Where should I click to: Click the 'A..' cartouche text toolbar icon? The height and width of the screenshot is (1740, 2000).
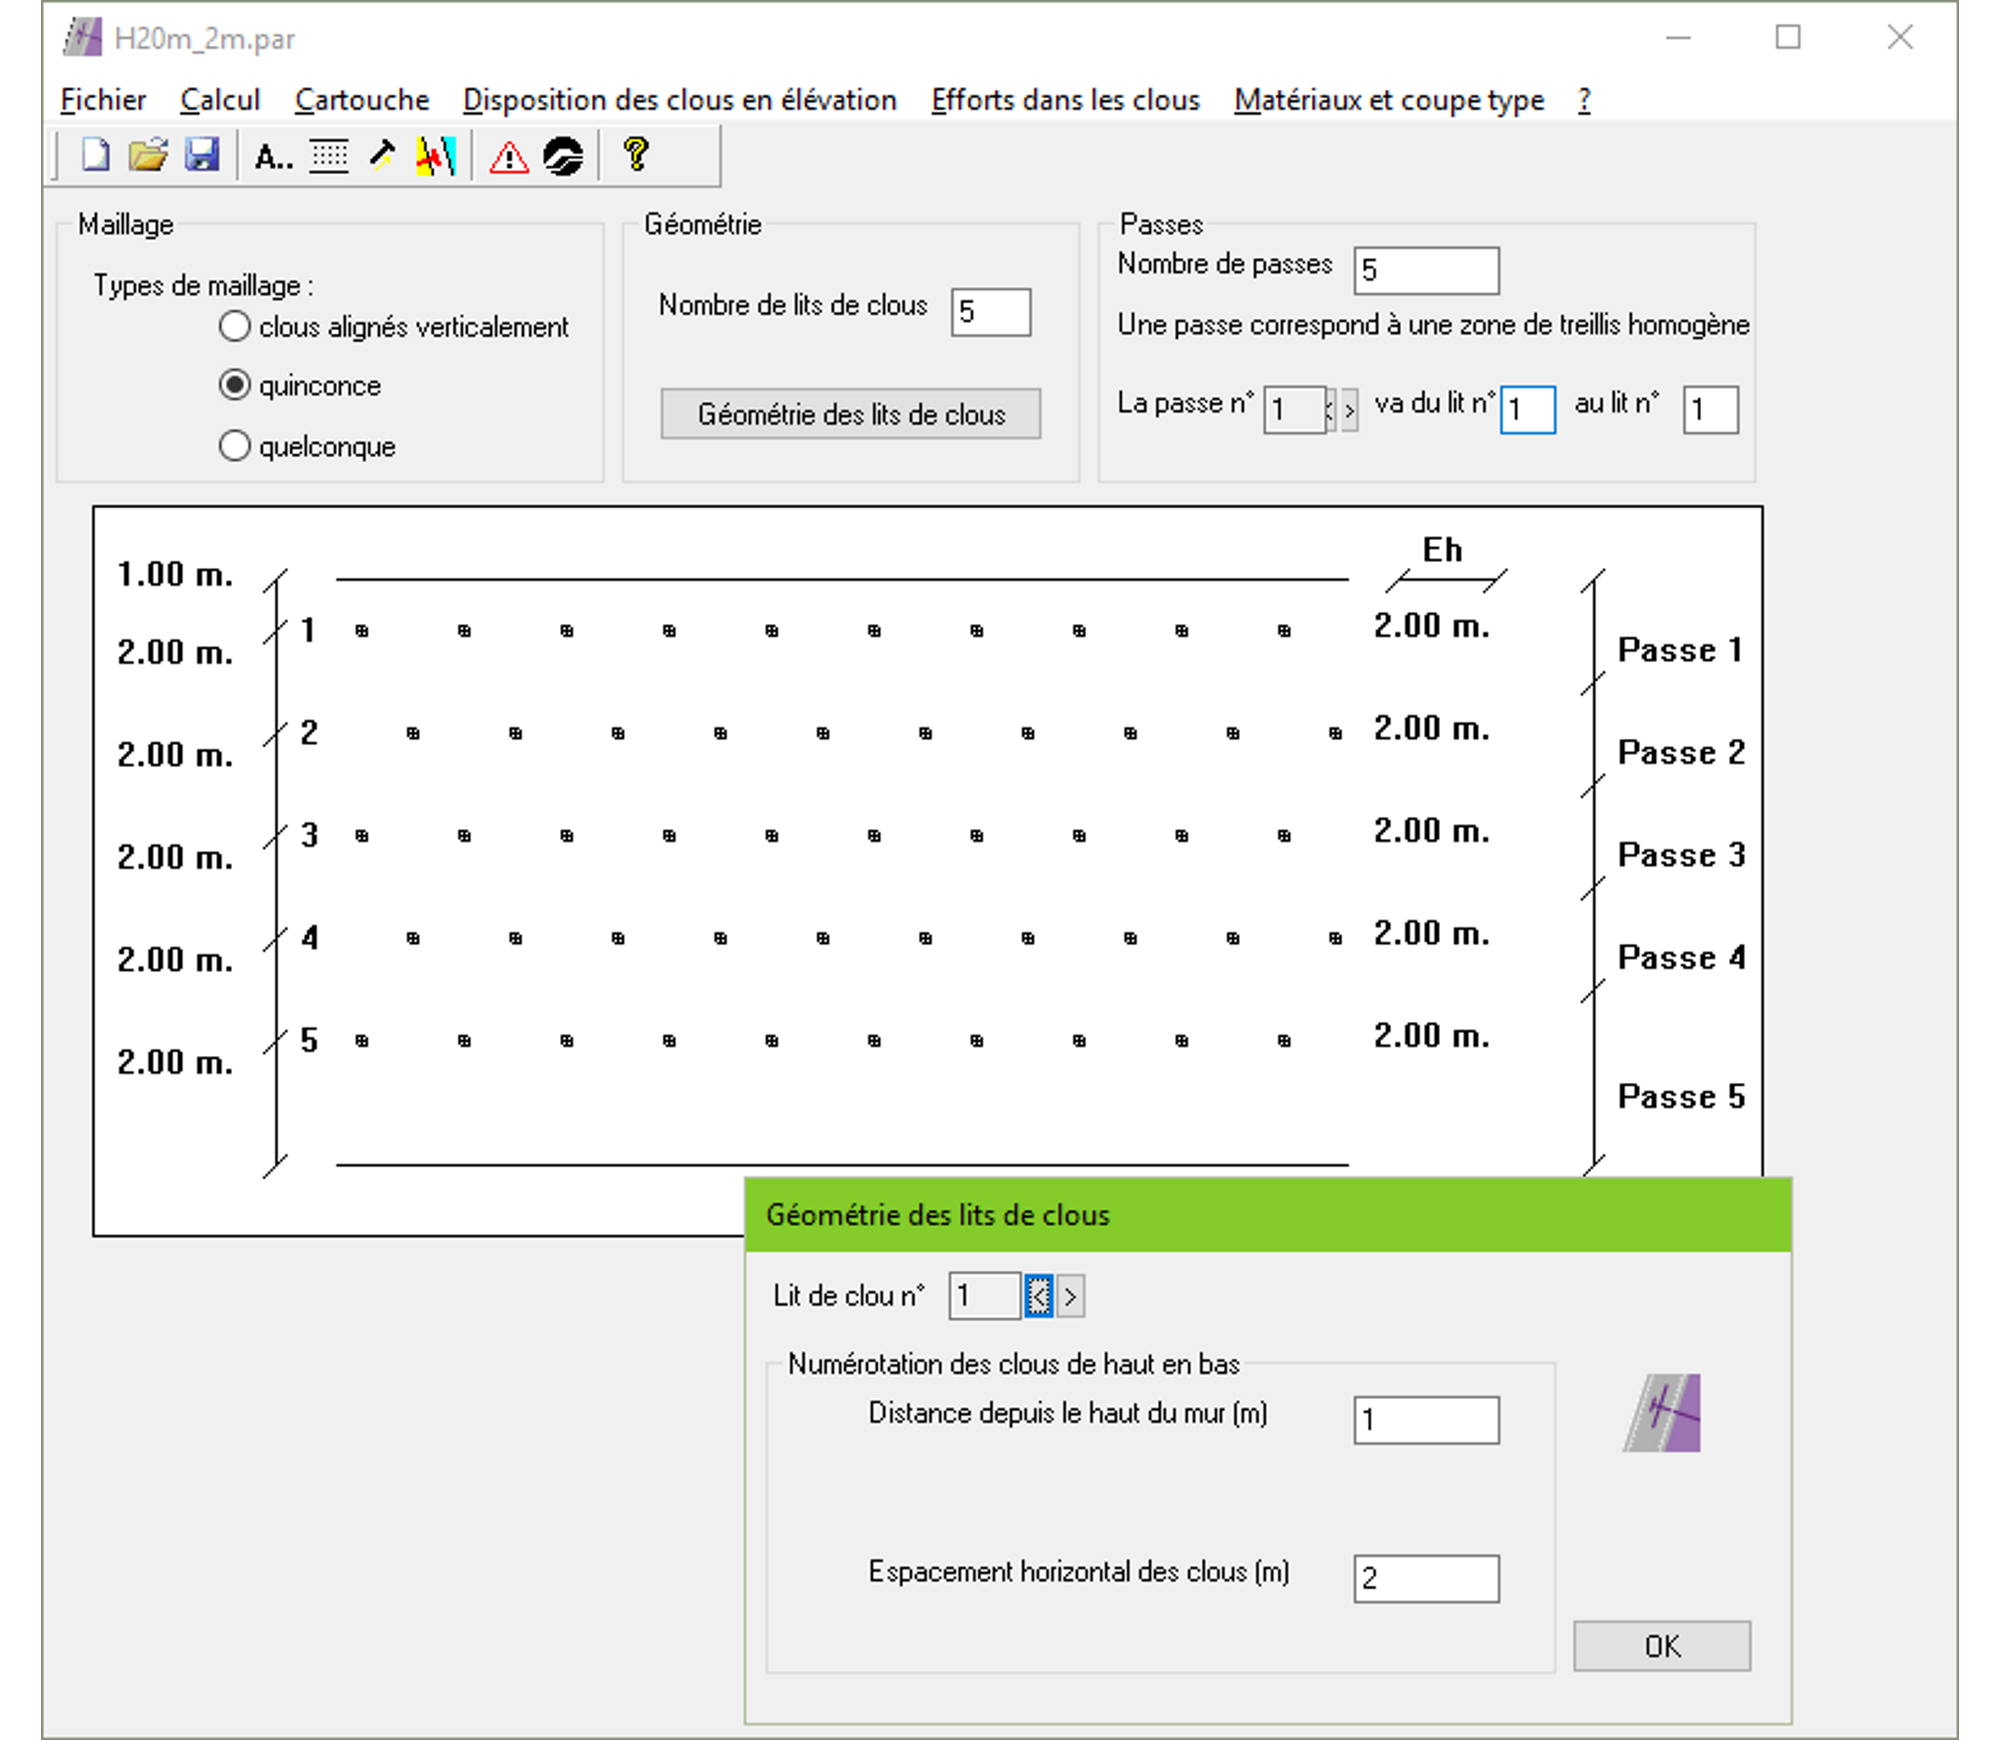(272, 157)
